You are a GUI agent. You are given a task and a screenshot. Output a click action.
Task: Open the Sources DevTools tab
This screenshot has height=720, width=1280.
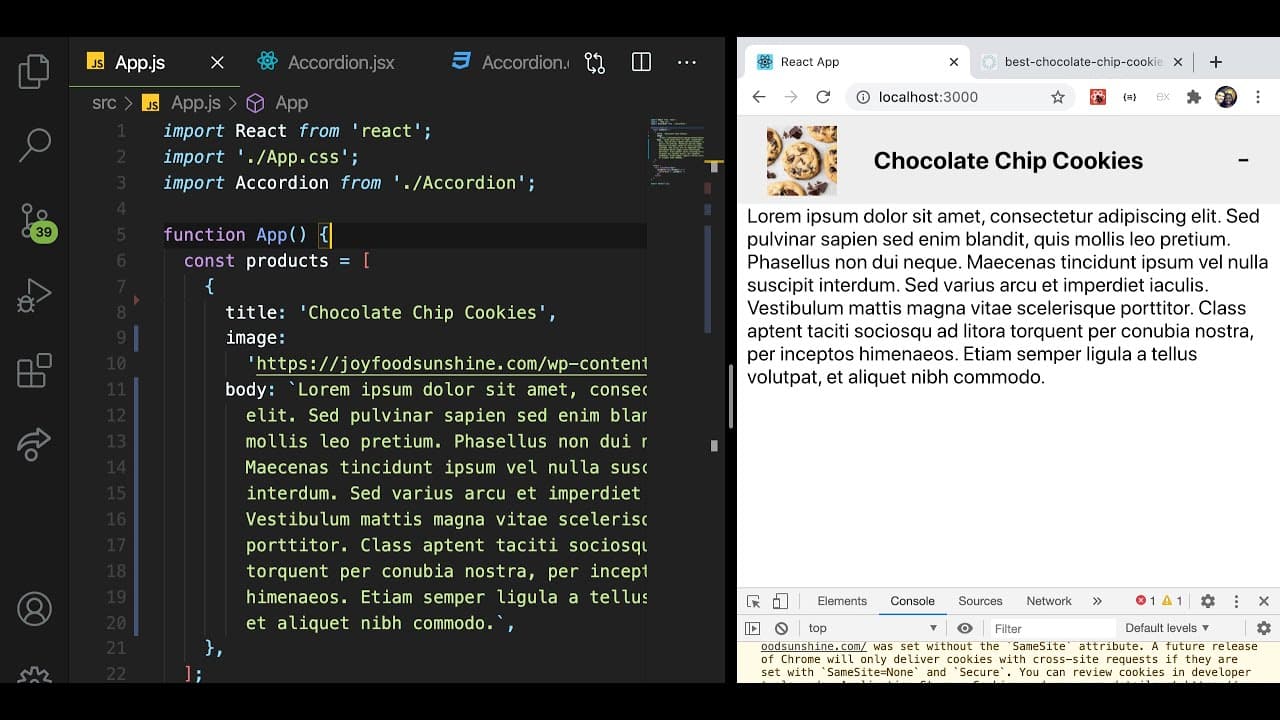point(980,601)
